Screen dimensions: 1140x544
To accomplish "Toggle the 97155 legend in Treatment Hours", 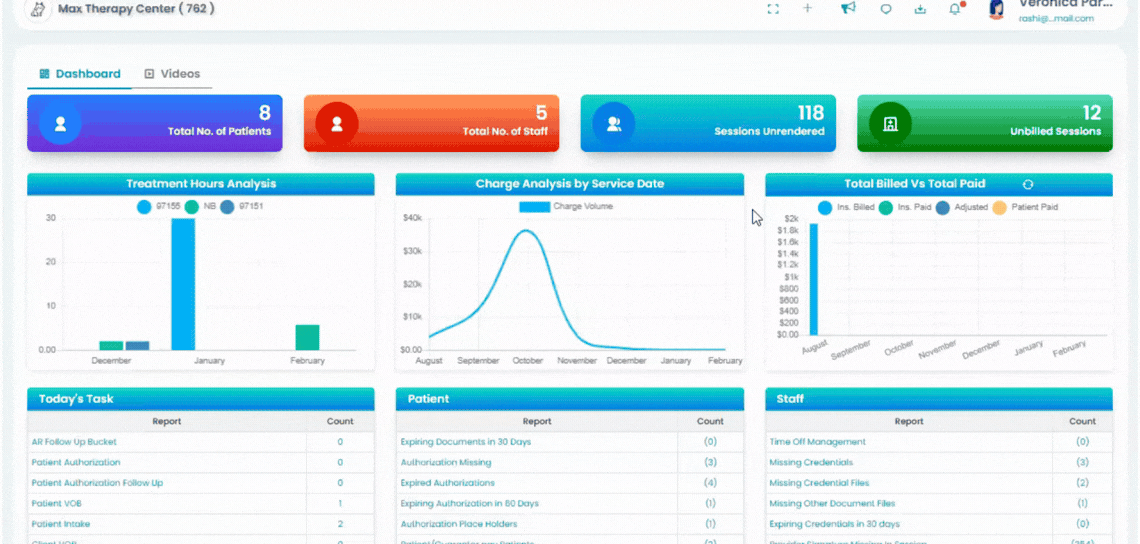I will (x=144, y=207).
